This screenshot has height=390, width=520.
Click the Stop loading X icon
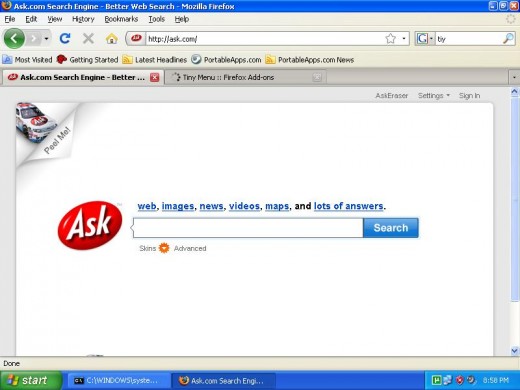point(88,39)
